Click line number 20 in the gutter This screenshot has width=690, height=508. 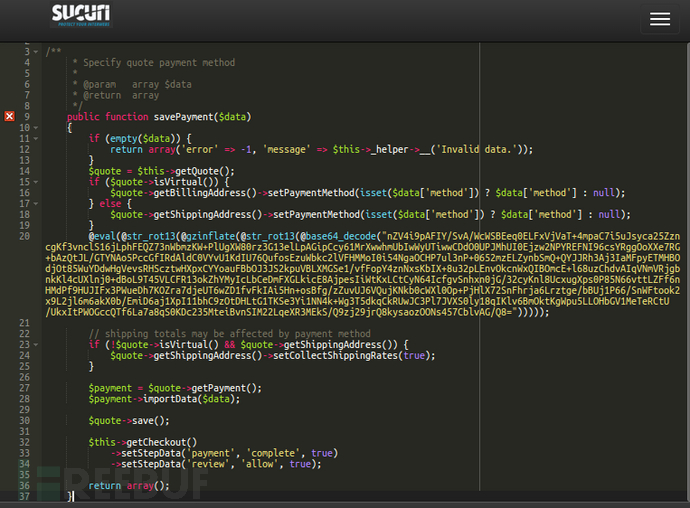pos(24,236)
